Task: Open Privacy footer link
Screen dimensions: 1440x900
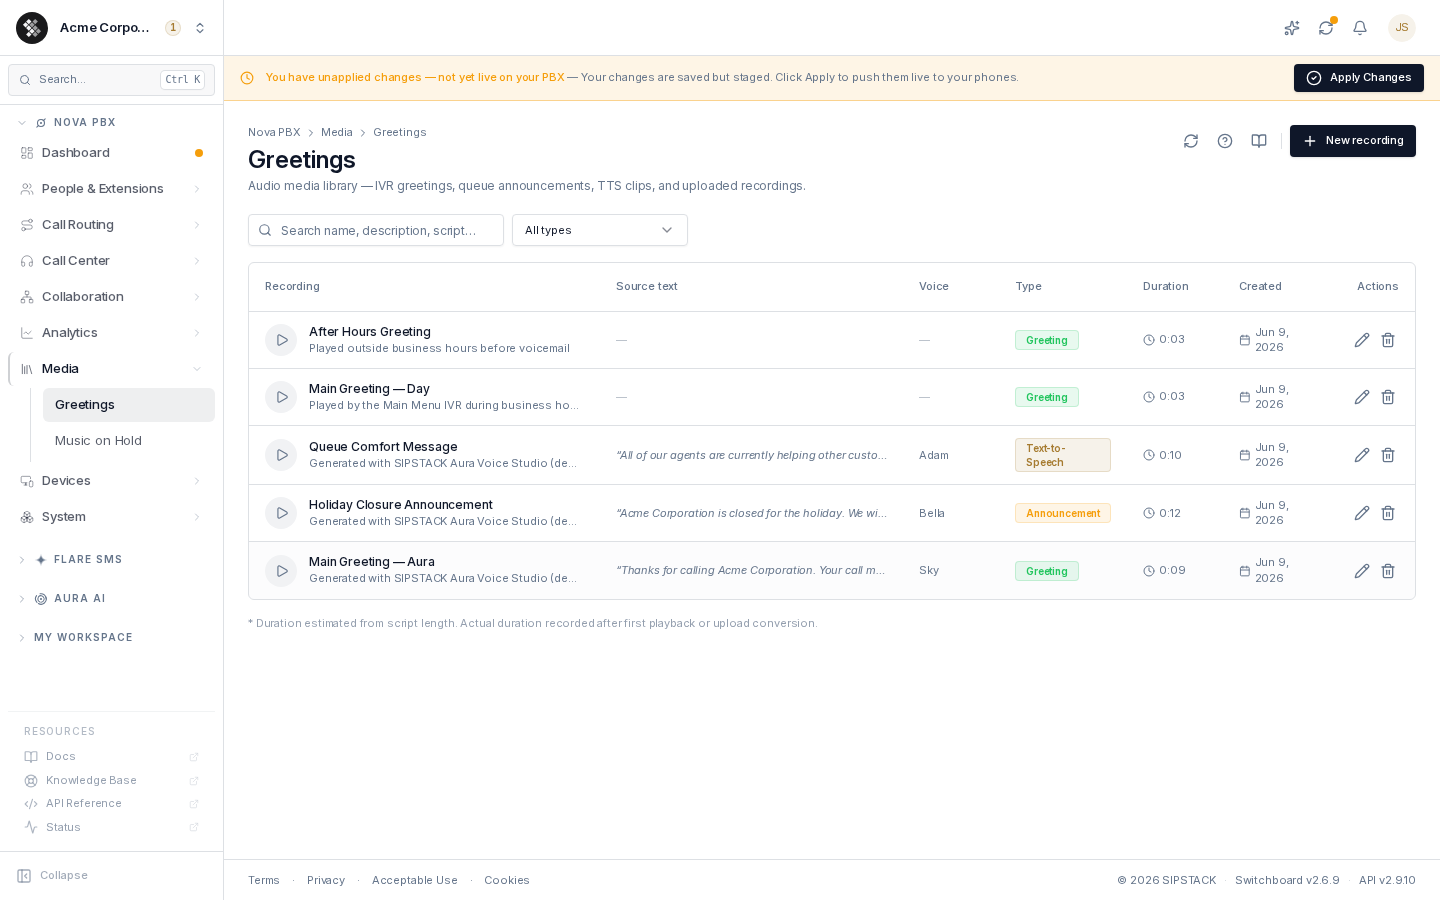Action: [326, 881]
